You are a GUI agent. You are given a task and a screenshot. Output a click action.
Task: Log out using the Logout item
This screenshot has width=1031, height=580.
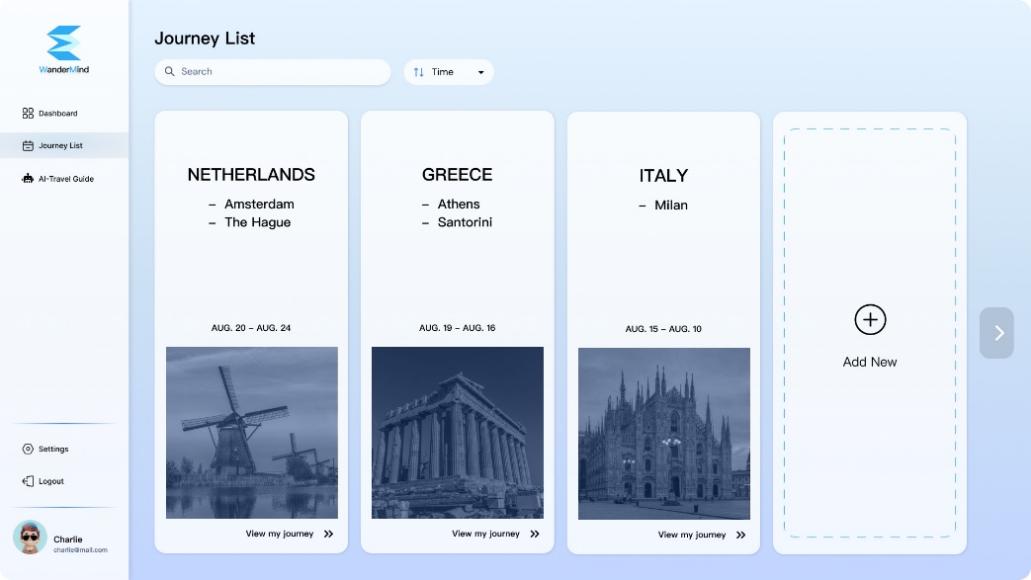43,481
